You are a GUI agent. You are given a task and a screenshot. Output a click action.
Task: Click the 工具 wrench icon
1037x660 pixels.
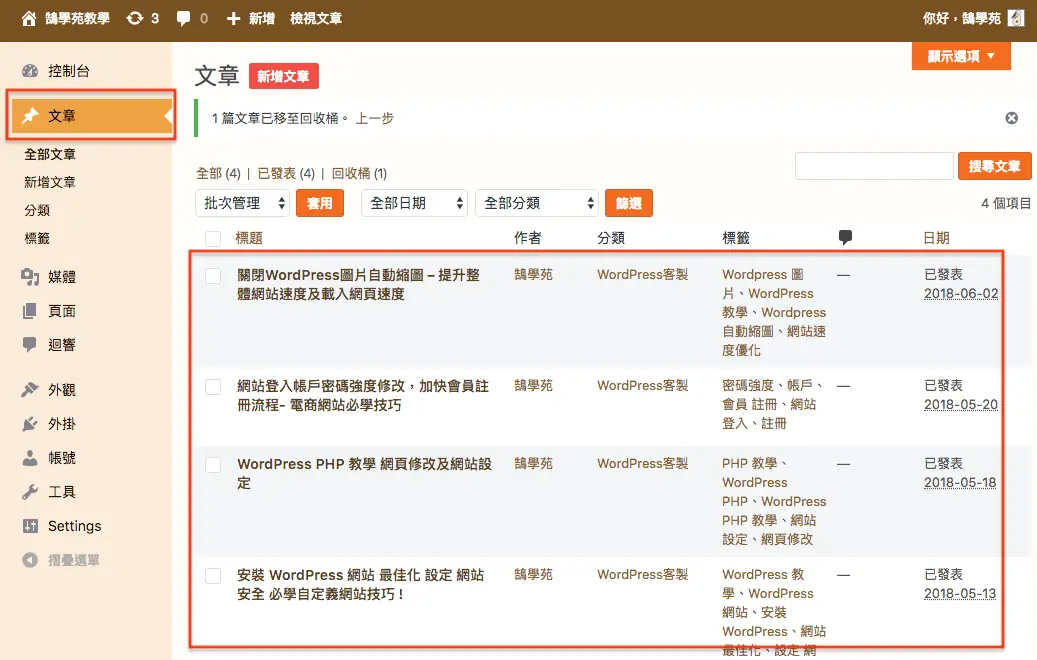point(30,492)
